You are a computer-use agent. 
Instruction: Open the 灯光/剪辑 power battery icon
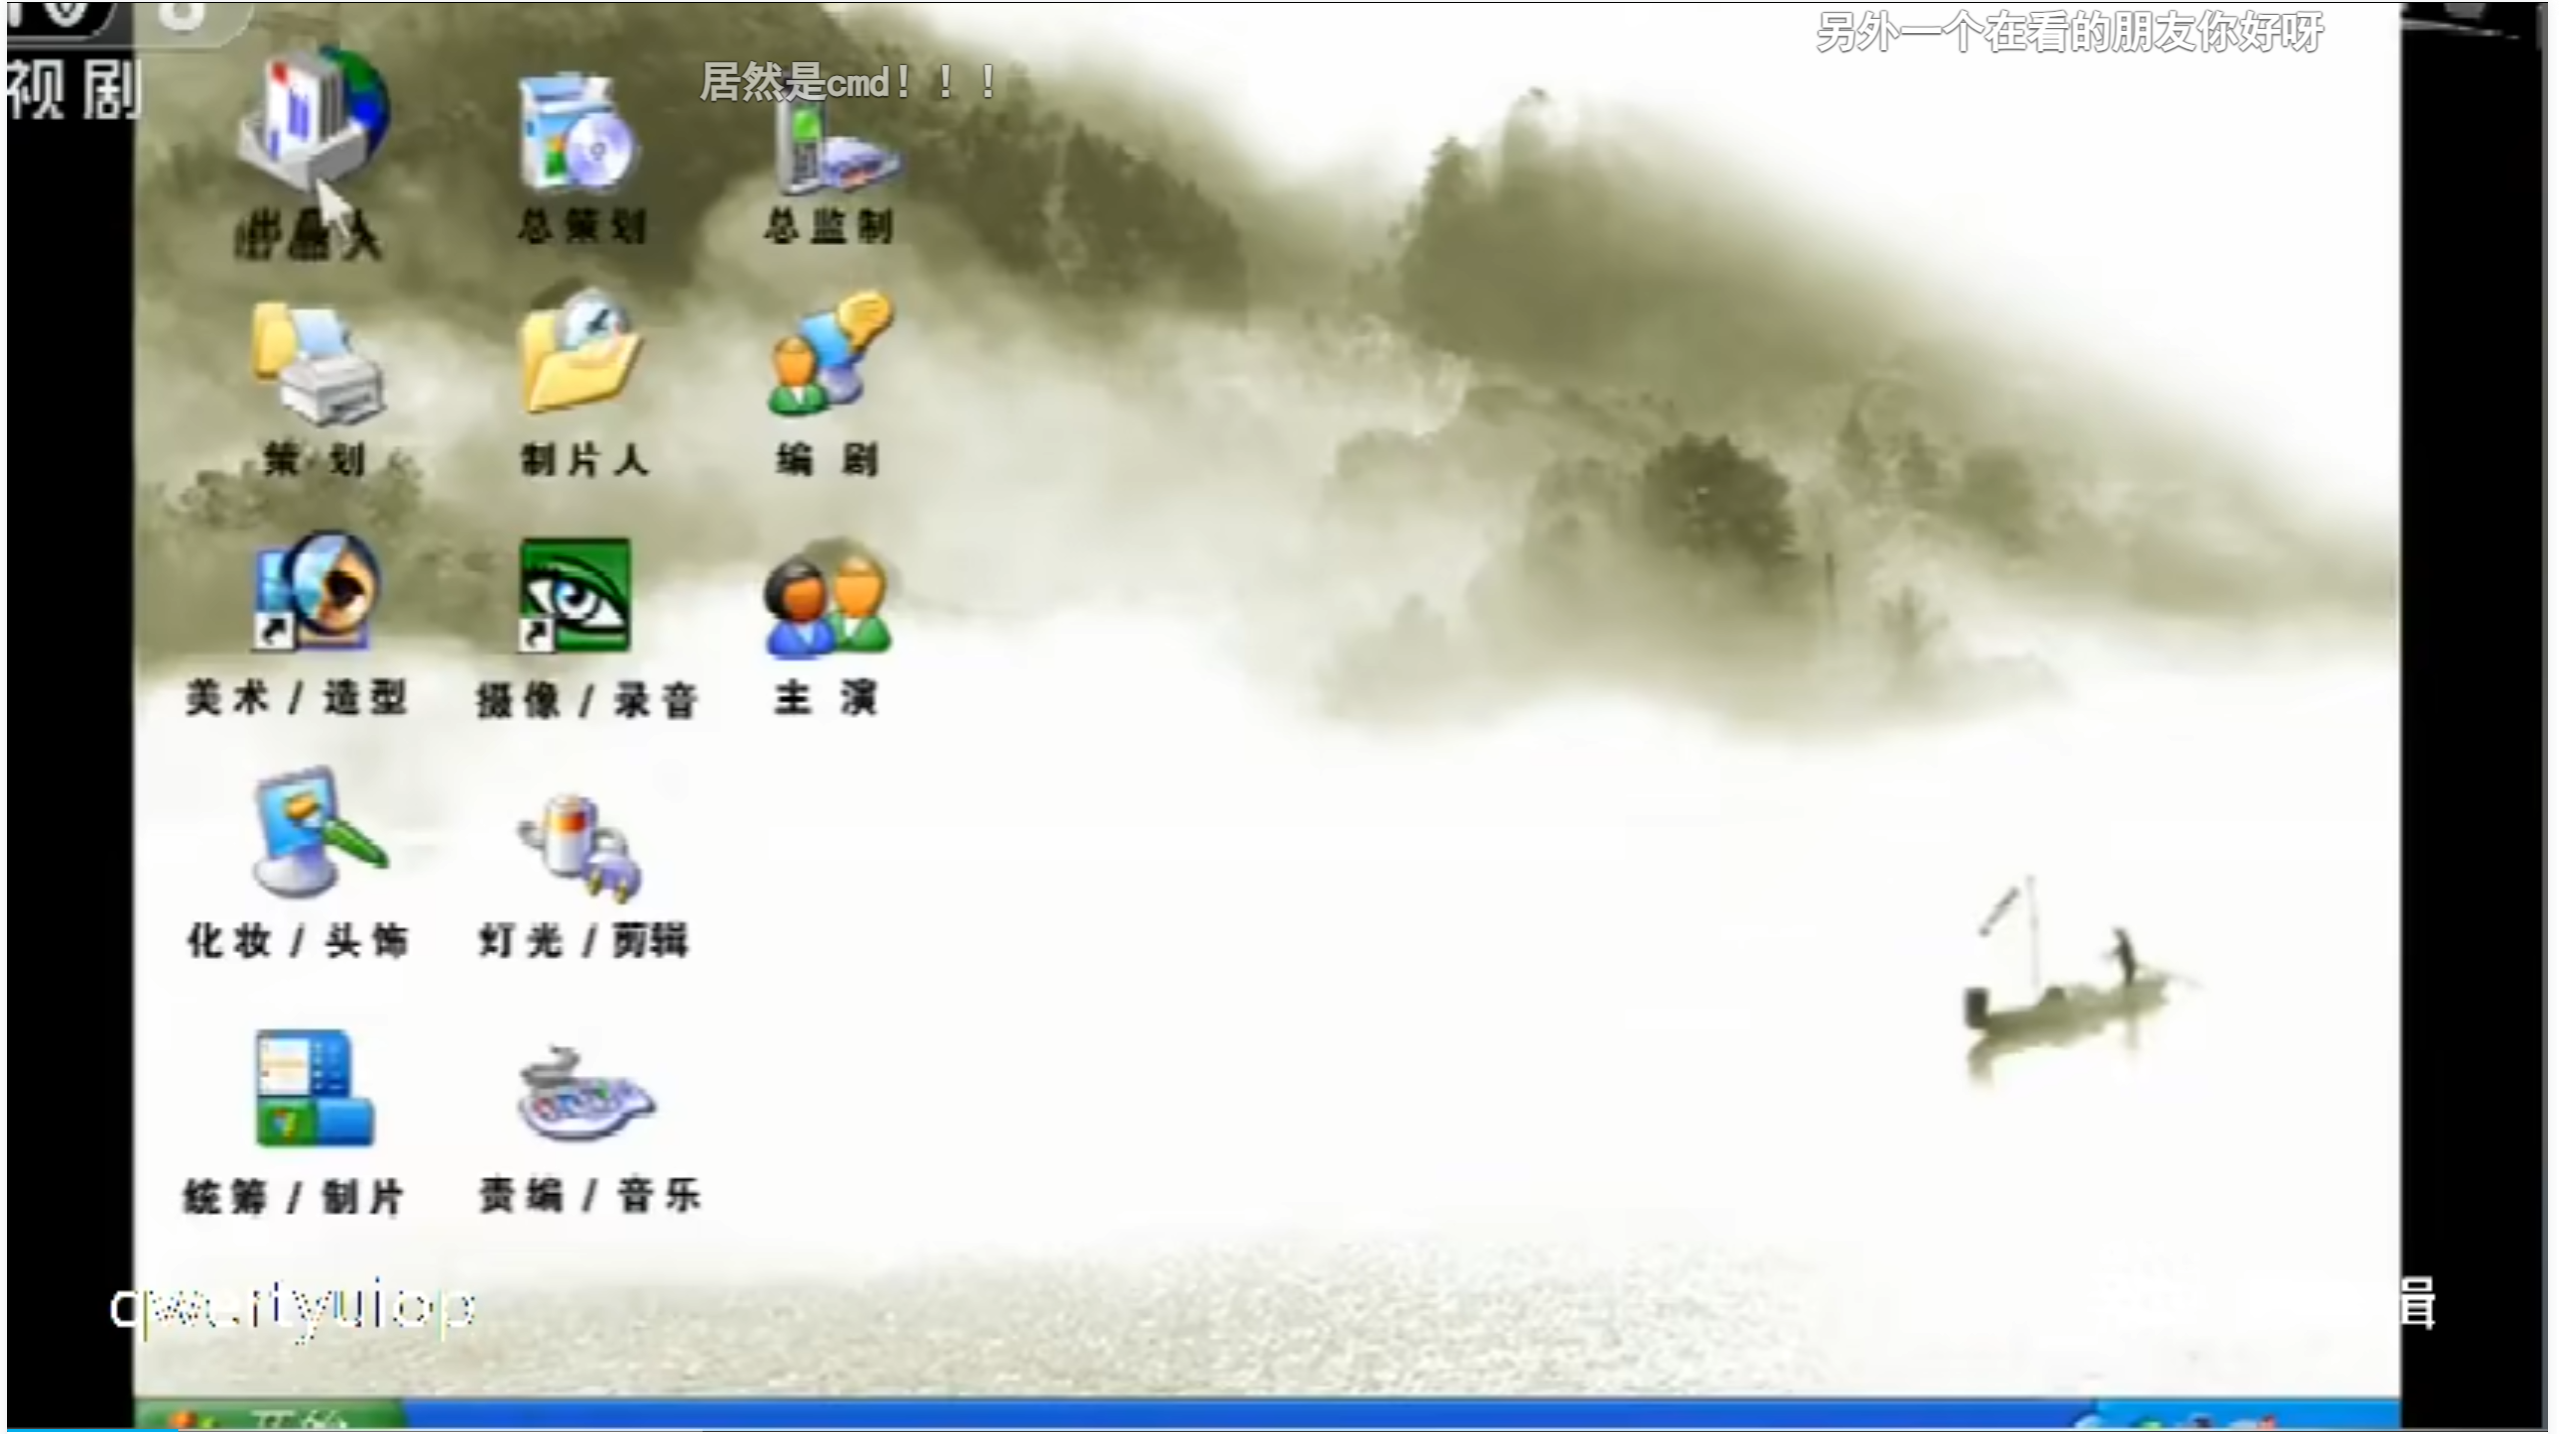[580, 848]
